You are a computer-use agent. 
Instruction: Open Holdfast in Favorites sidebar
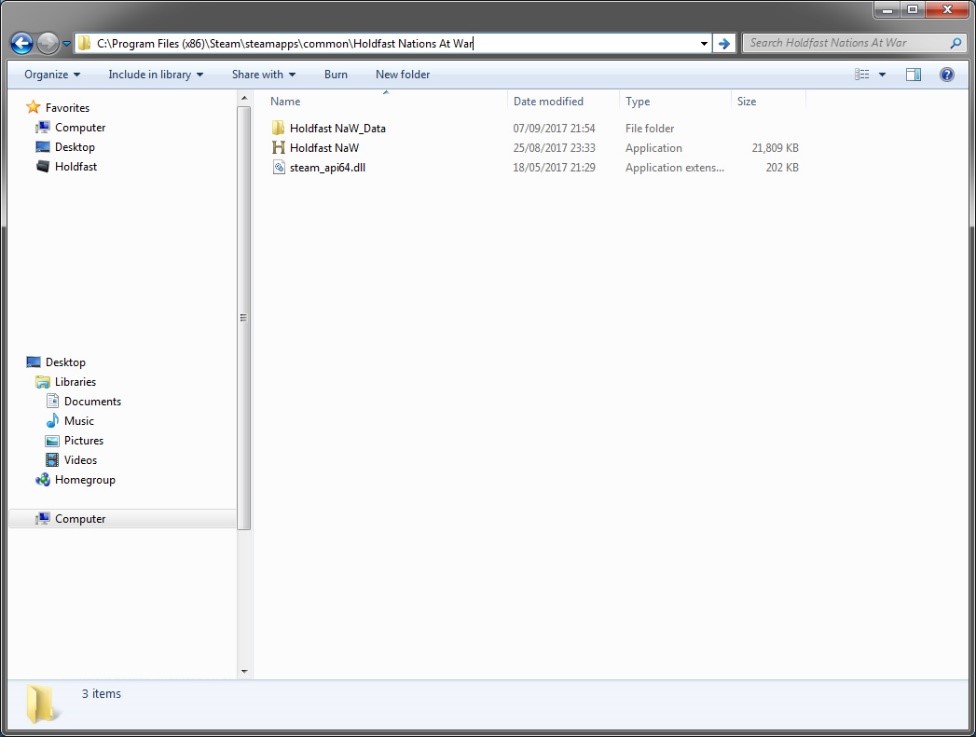click(76, 167)
